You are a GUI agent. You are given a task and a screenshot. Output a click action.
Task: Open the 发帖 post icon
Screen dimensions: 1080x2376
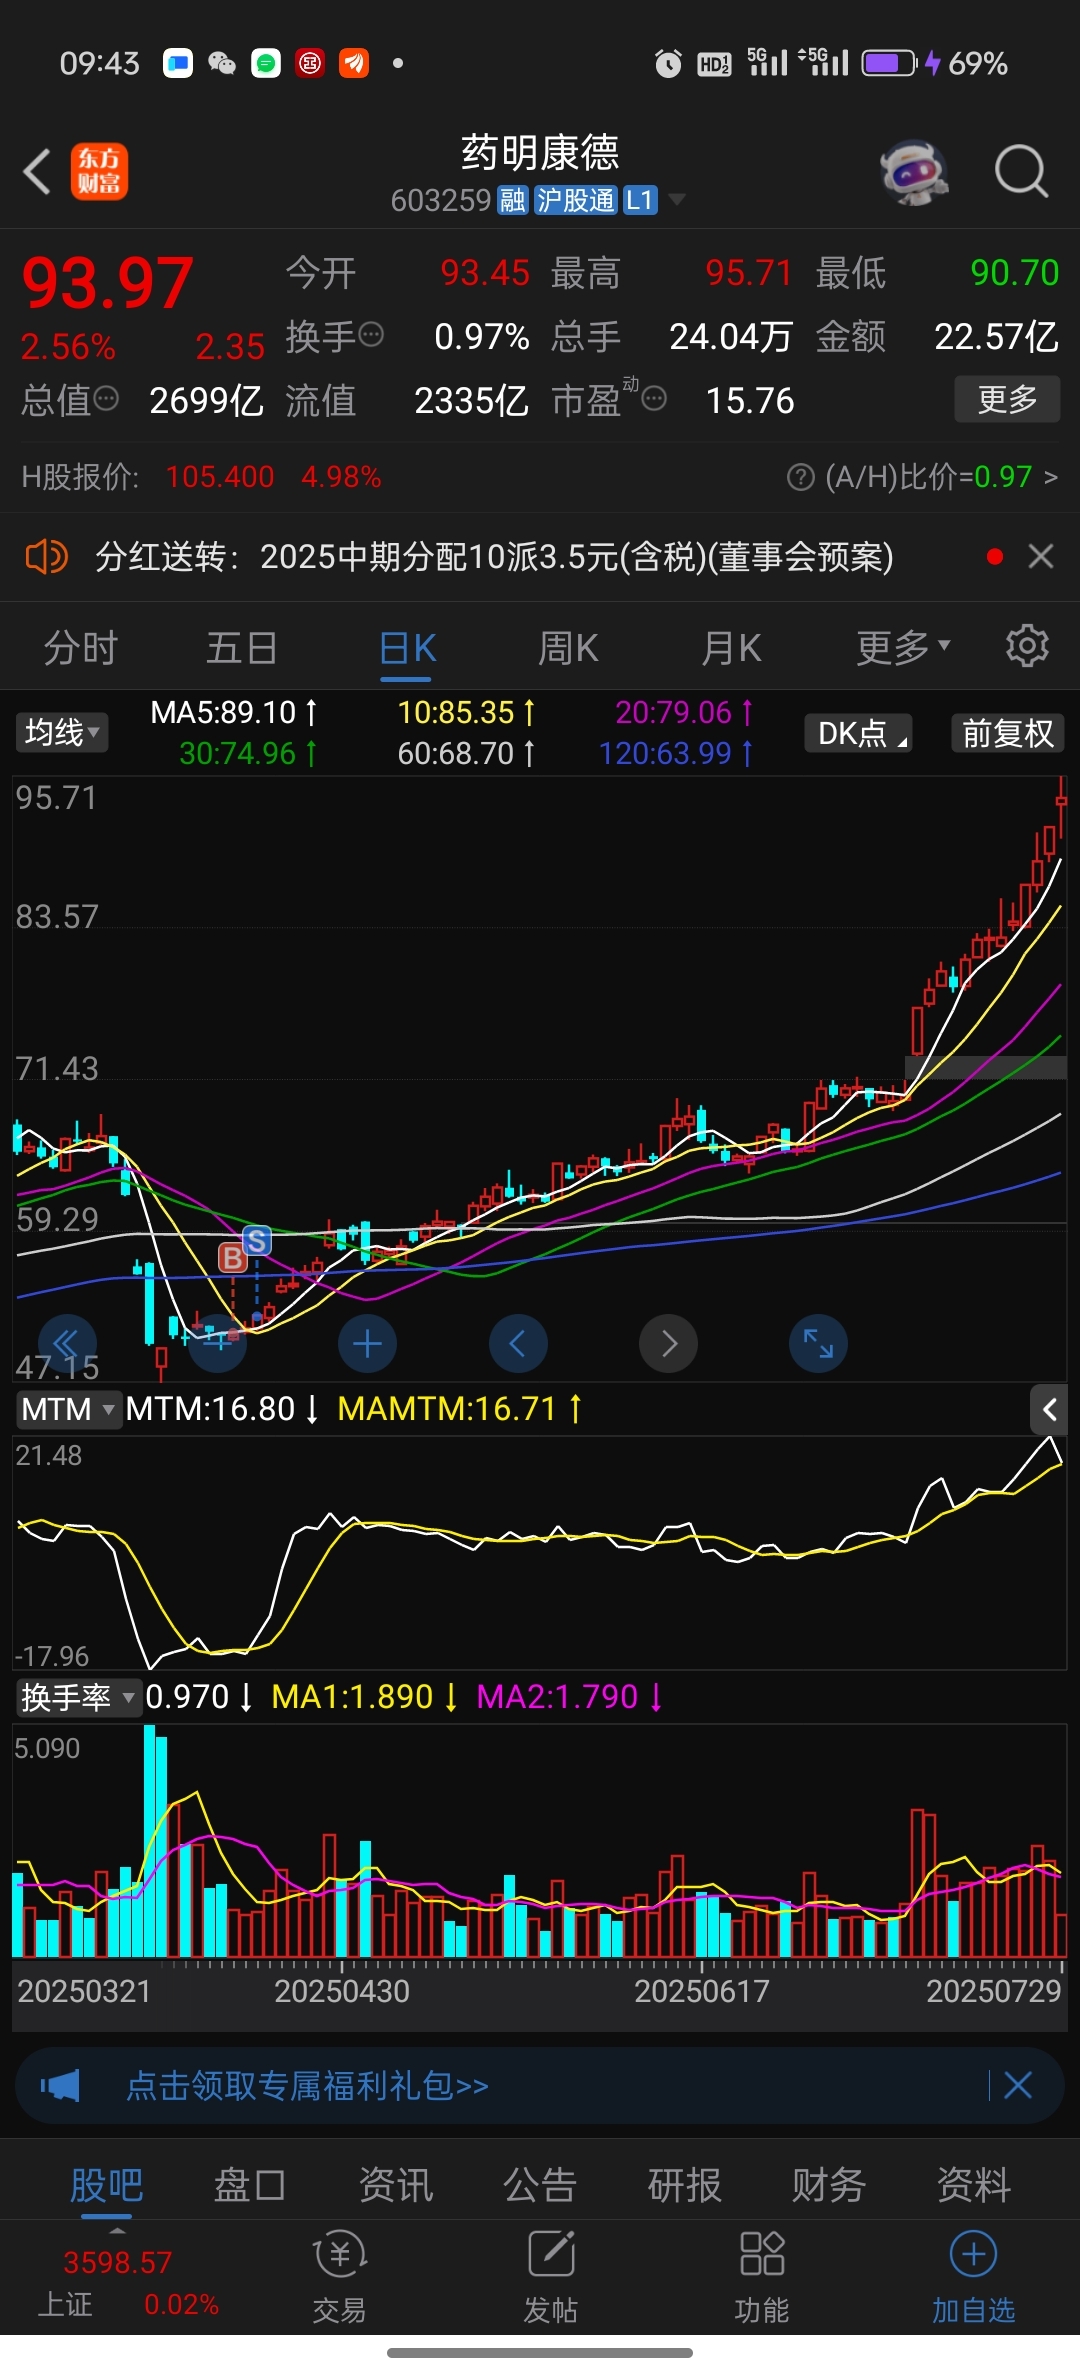coord(551,2276)
